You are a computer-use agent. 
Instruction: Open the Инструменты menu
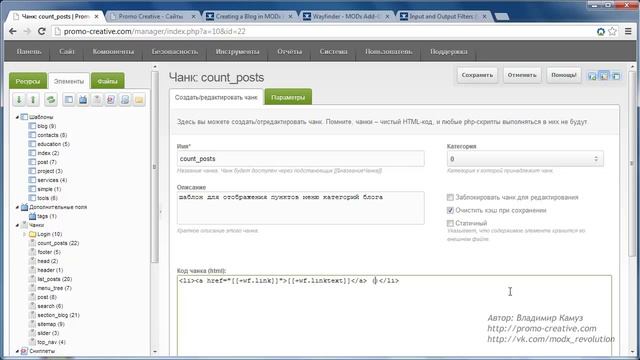click(237, 51)
